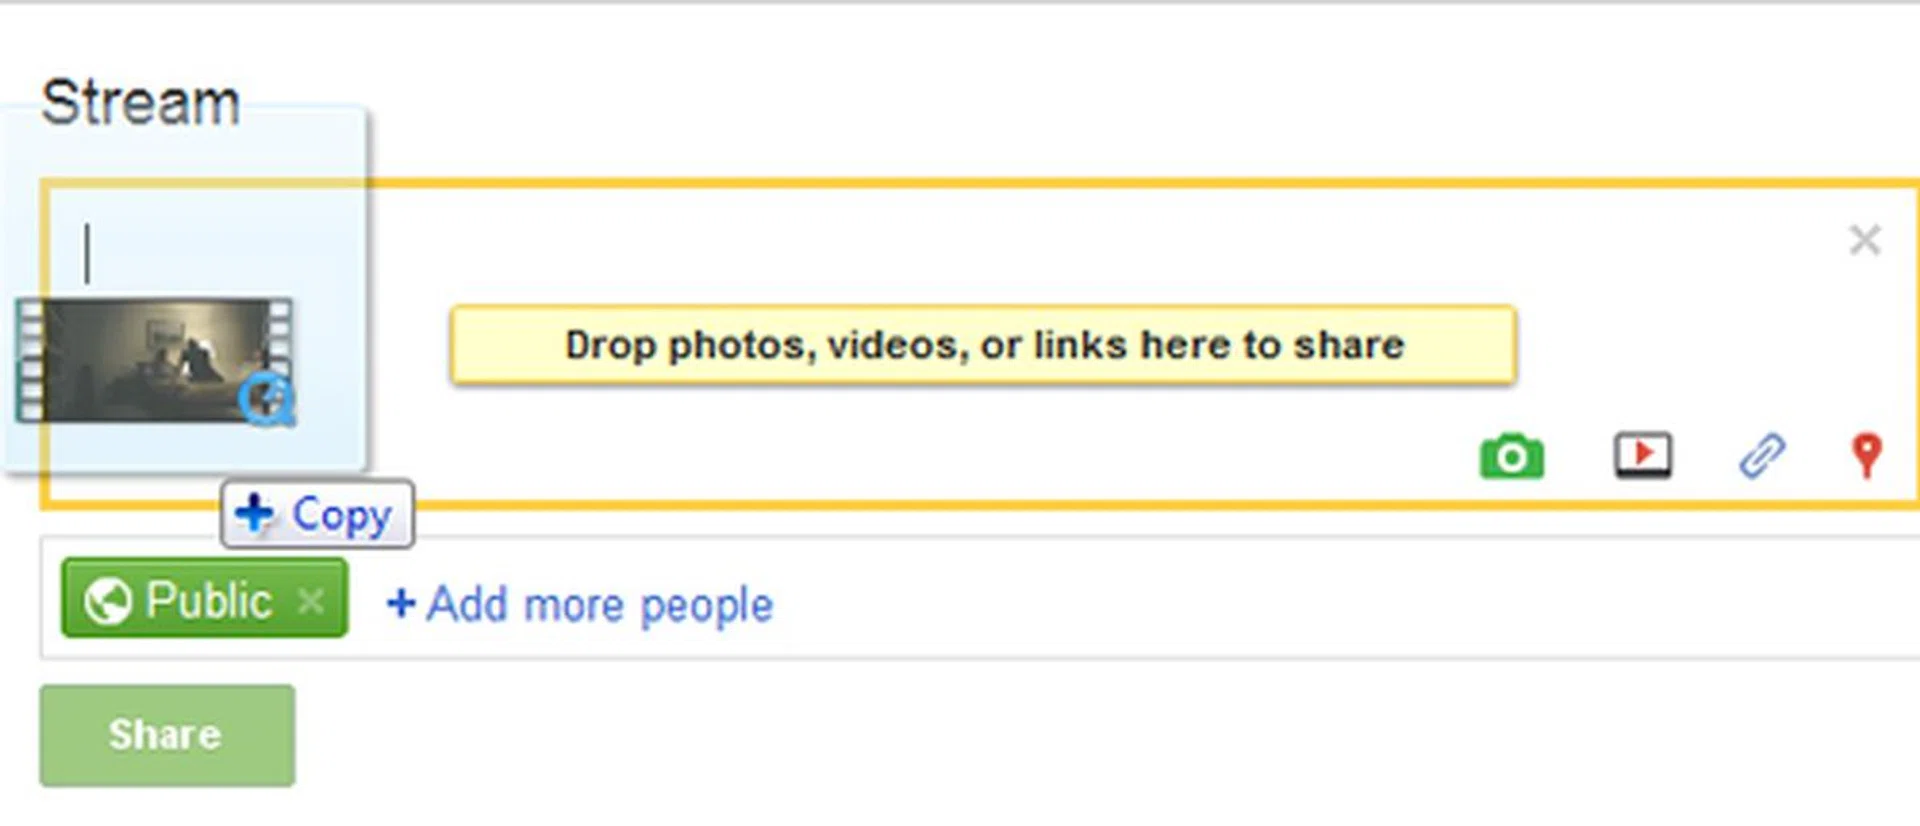Image resolution: width=1920 pixels, height=826 pixels.
Task: Click the Add more people link
Action: tap(599, 604)
